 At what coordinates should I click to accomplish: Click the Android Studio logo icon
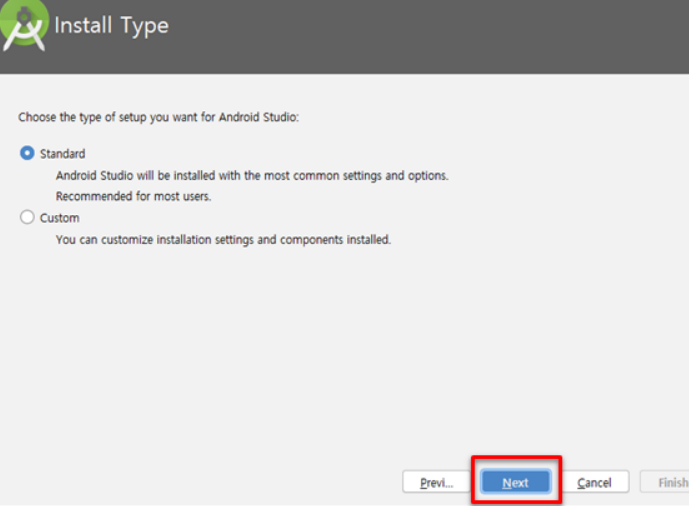pos(24,26)
